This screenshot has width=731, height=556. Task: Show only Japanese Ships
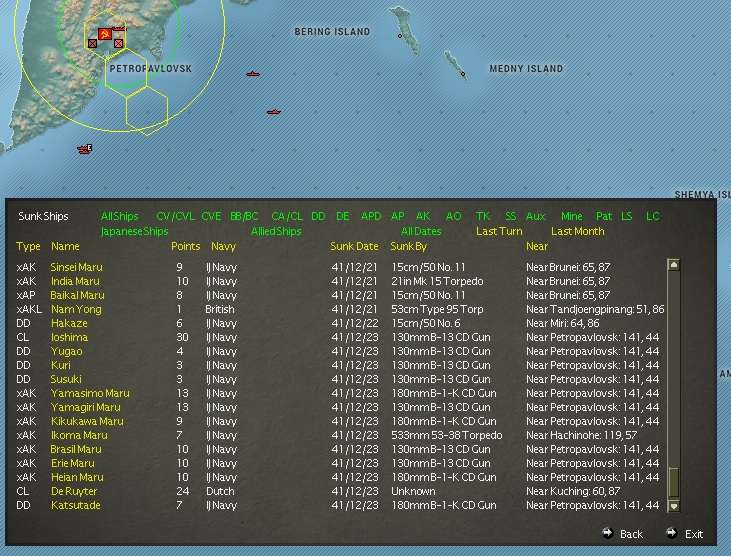(135, 231)
